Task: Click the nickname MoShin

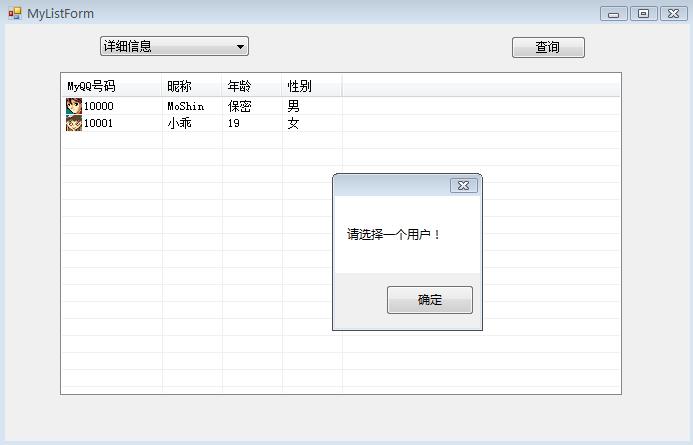Action: click(186, 106)
